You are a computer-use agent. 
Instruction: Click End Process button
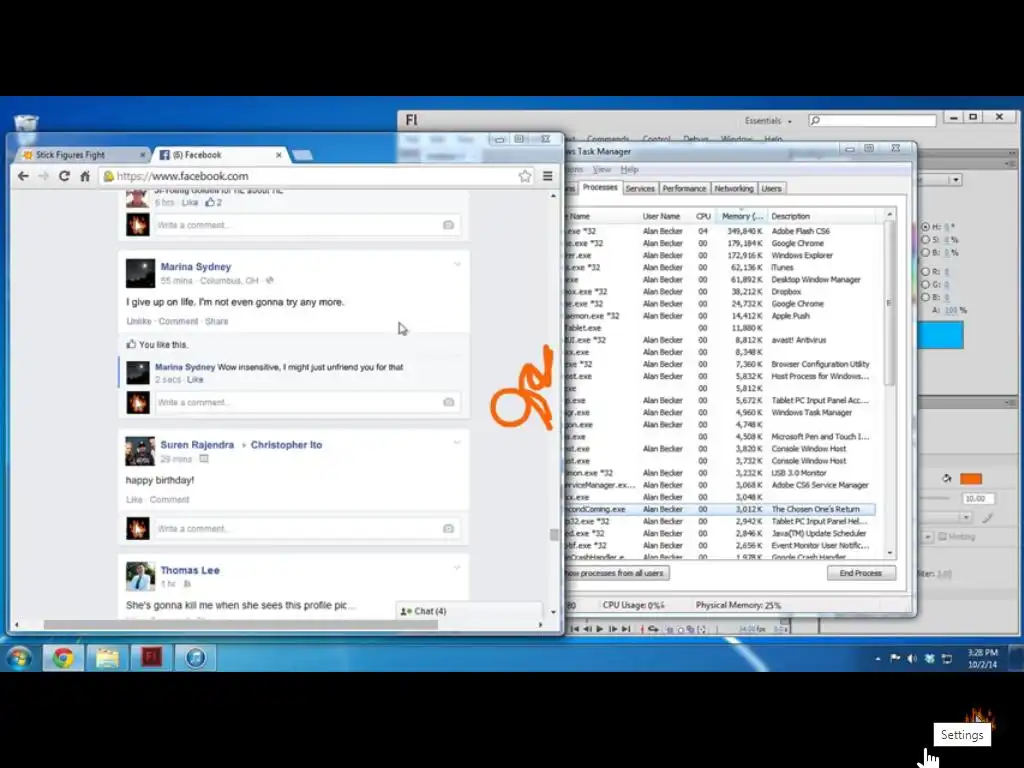point(861,573)
